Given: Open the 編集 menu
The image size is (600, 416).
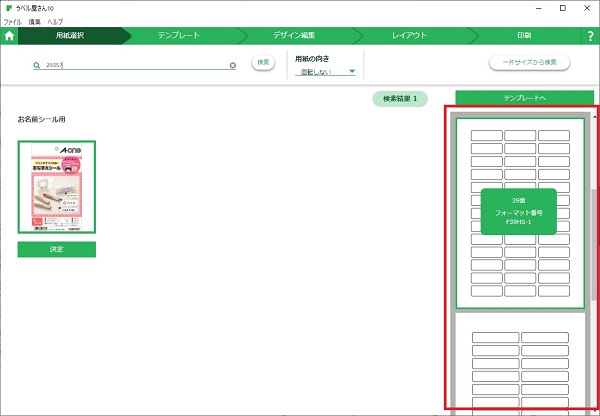Looking at the screenshot, I should click(x=35, y=21).
